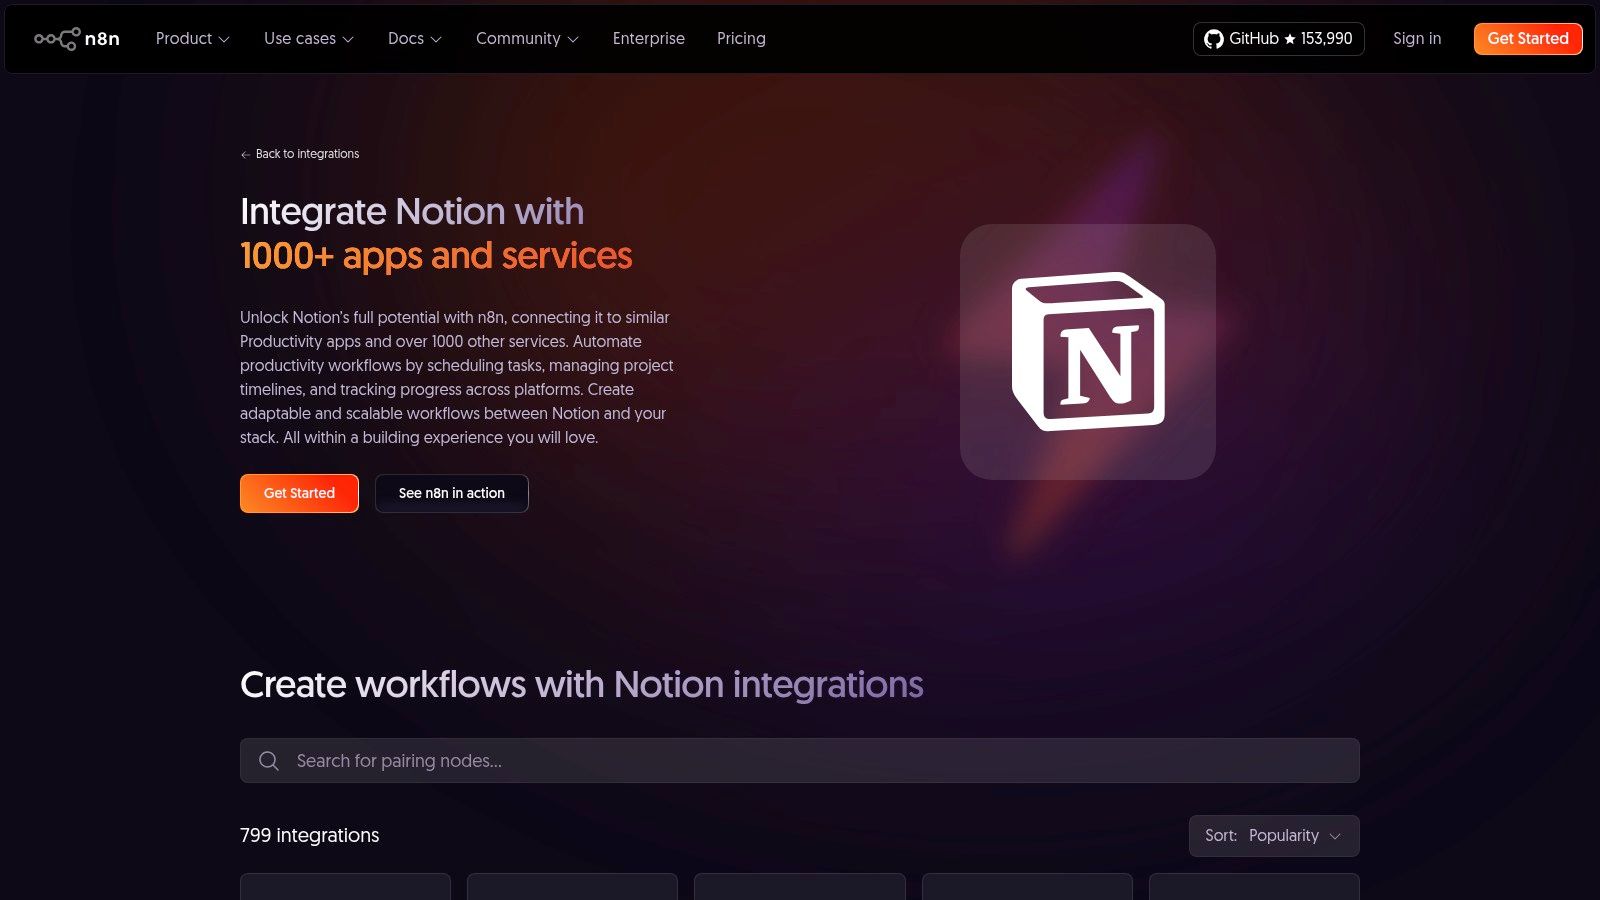Click the large Notion logo tile

coord(1088,352)
